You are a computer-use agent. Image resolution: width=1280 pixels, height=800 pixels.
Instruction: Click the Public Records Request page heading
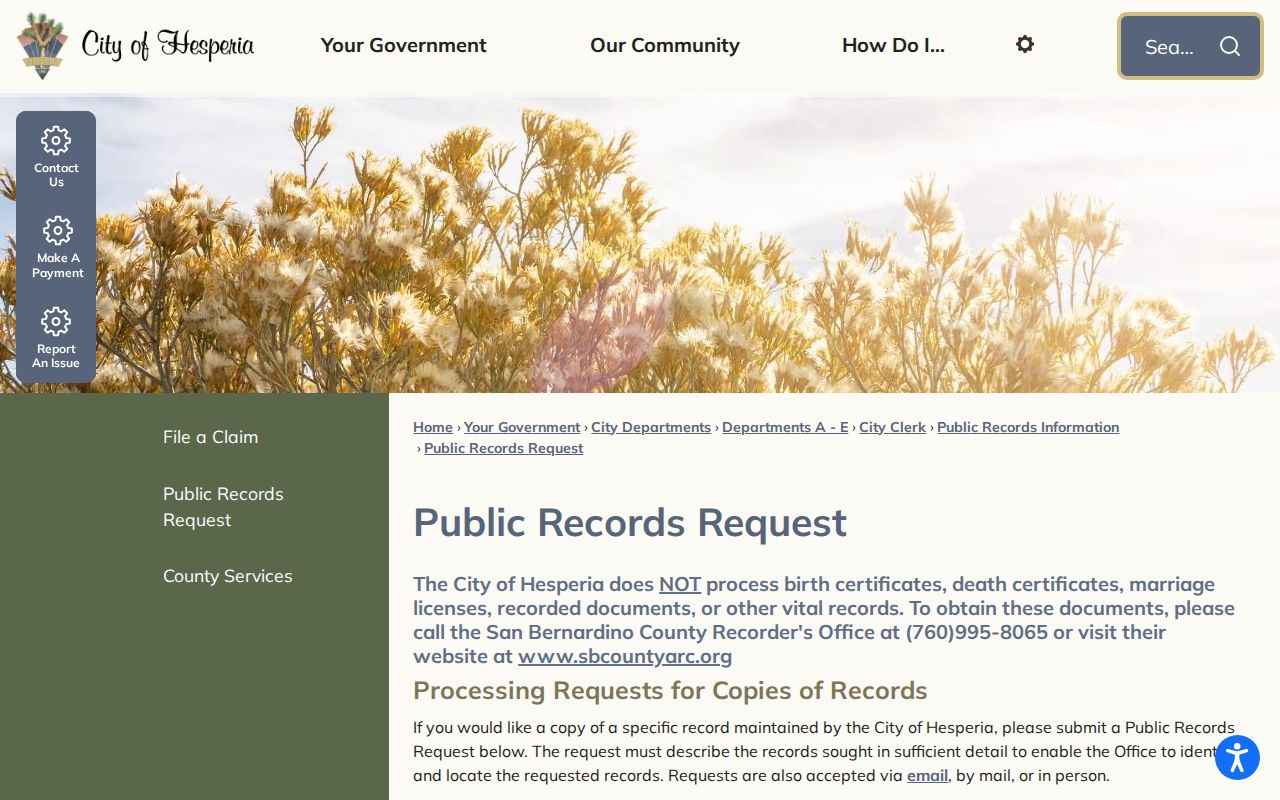(630, 523)
